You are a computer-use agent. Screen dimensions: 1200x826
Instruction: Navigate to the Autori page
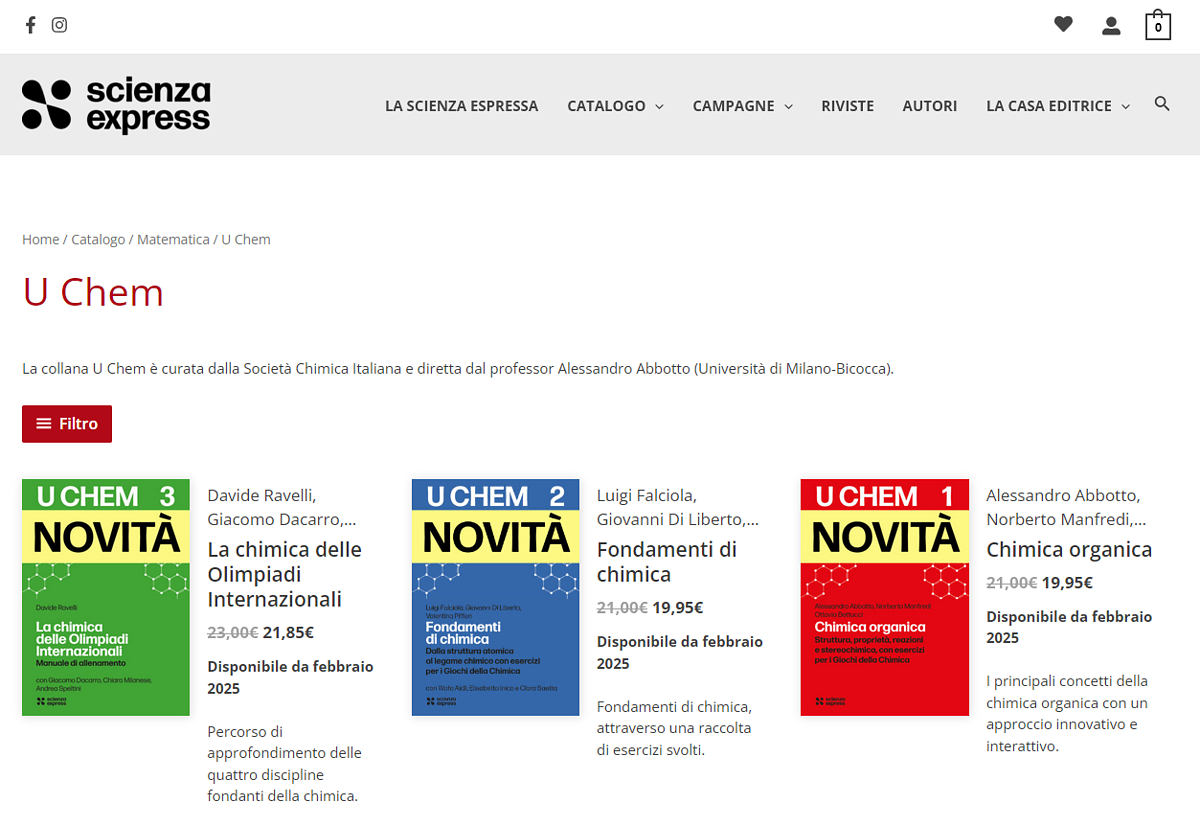[x=929, y=106]
